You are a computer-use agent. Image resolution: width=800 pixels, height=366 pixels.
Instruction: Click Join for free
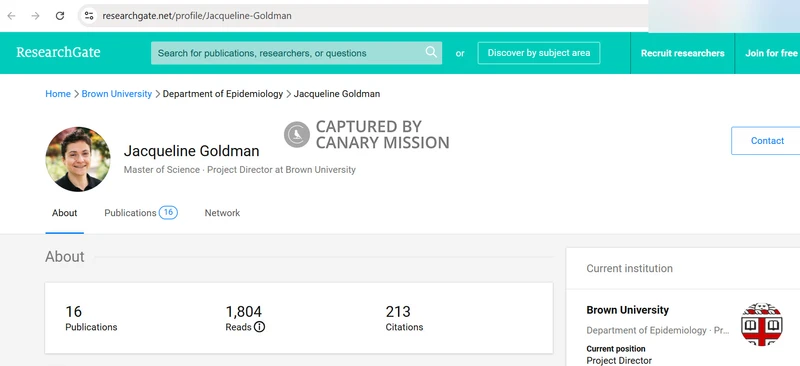coord(771,53)
